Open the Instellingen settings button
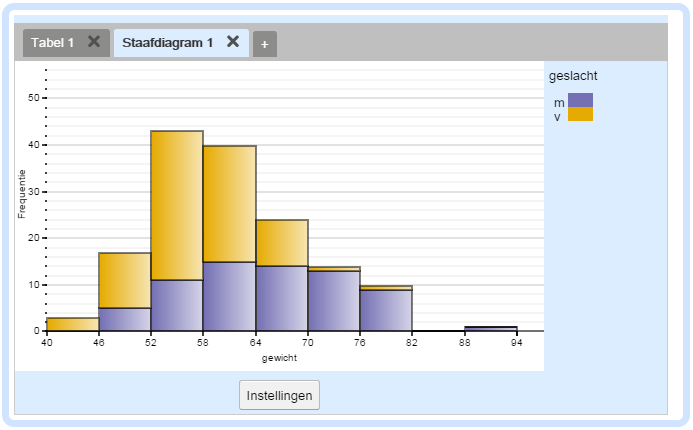Image resolution: width=693 pixels, height=430 pixels. click(x=279, y=395)
